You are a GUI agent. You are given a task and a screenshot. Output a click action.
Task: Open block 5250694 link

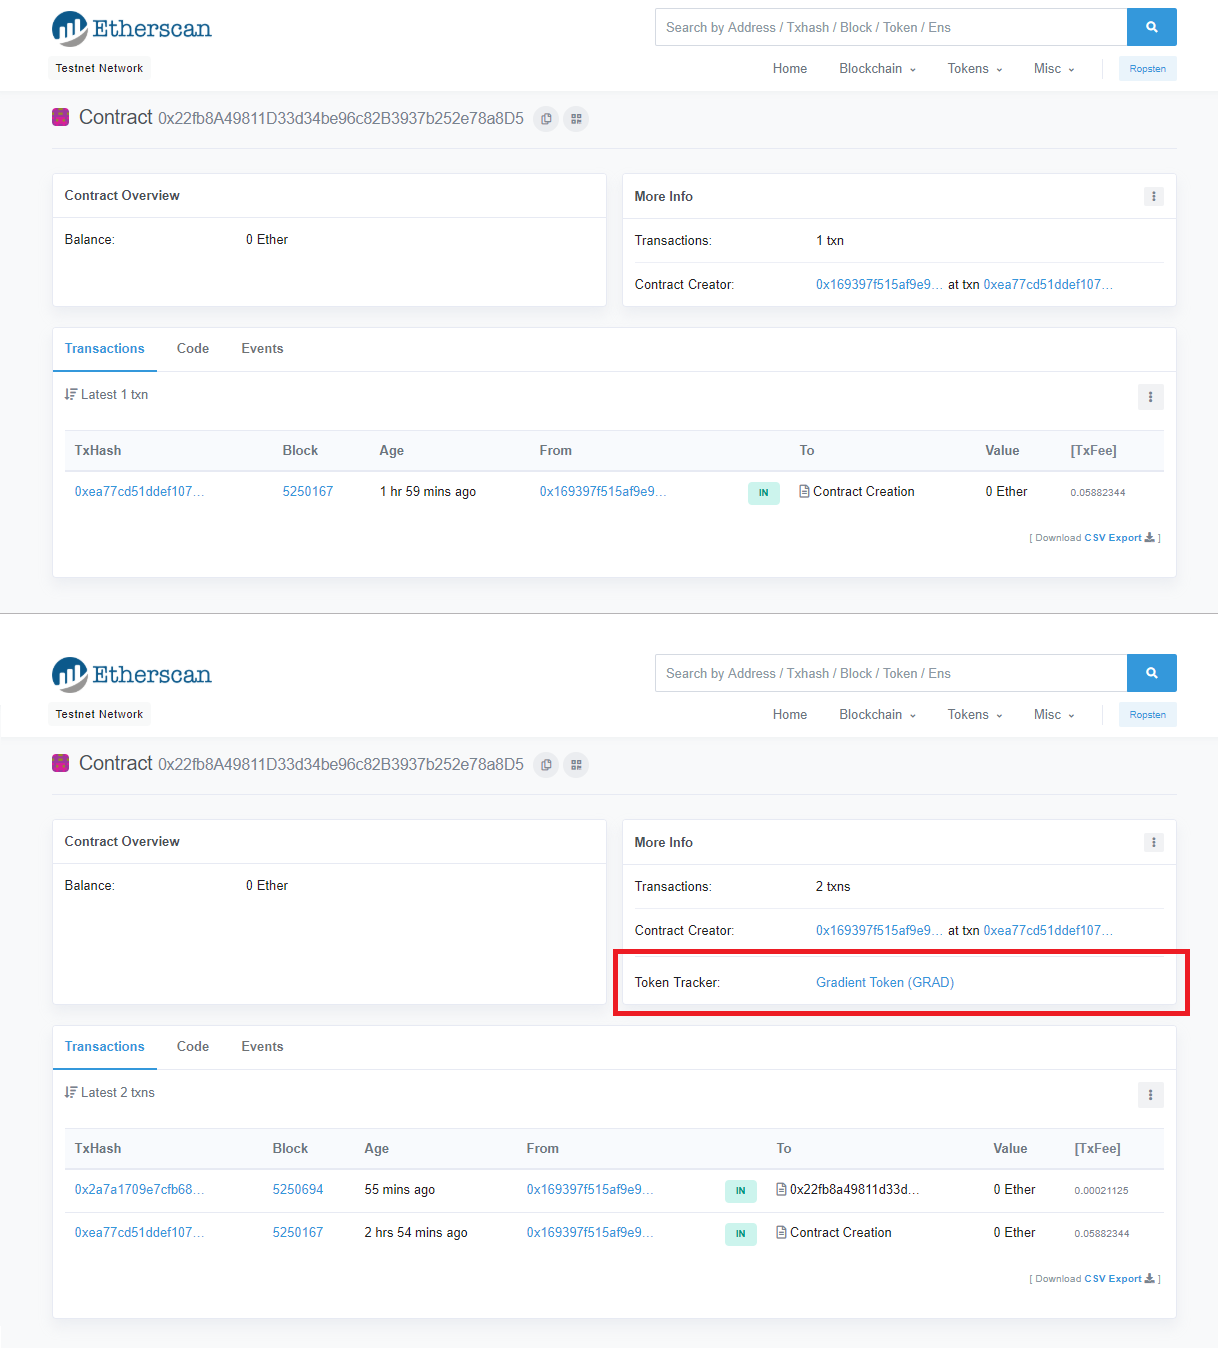click(x=298, y=1189)
